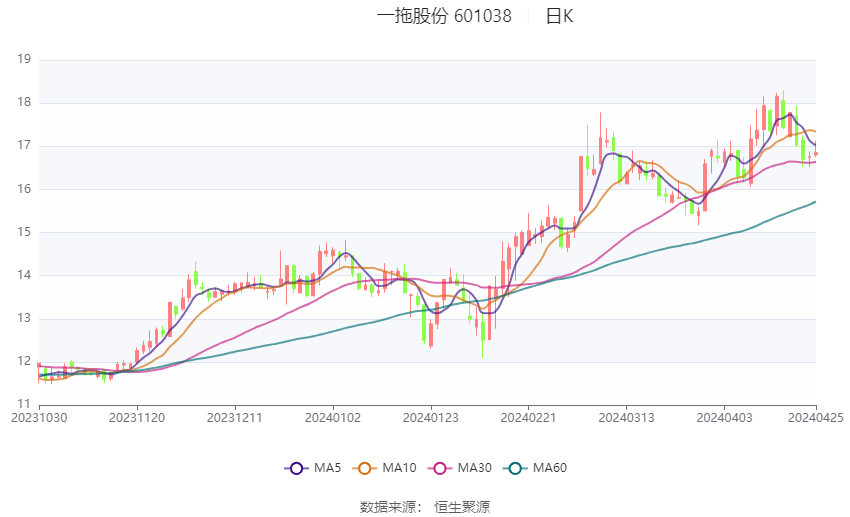
Task: Toggle the MA5 legend circle icon
Action: pos(297,468)
